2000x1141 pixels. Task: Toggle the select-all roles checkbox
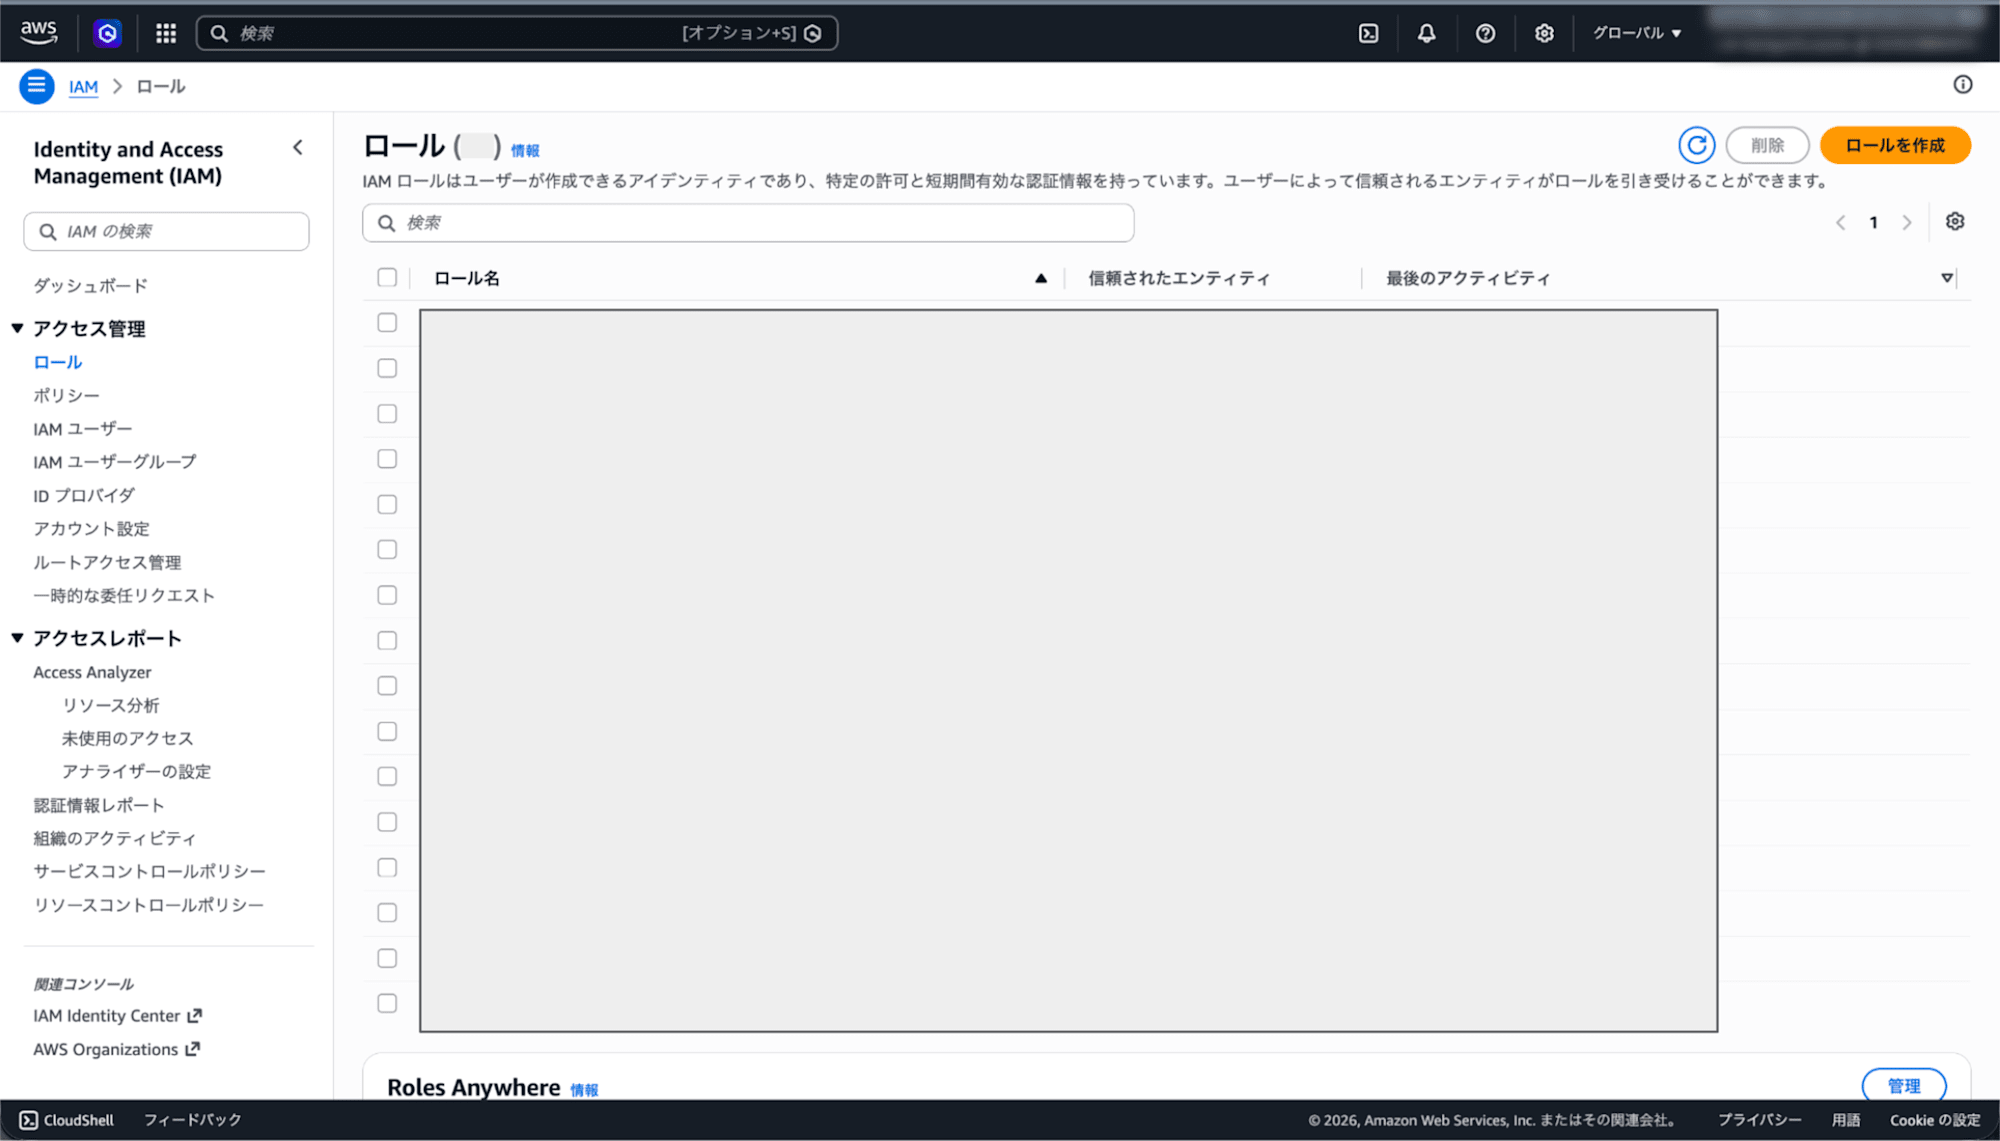coord(387,278)
